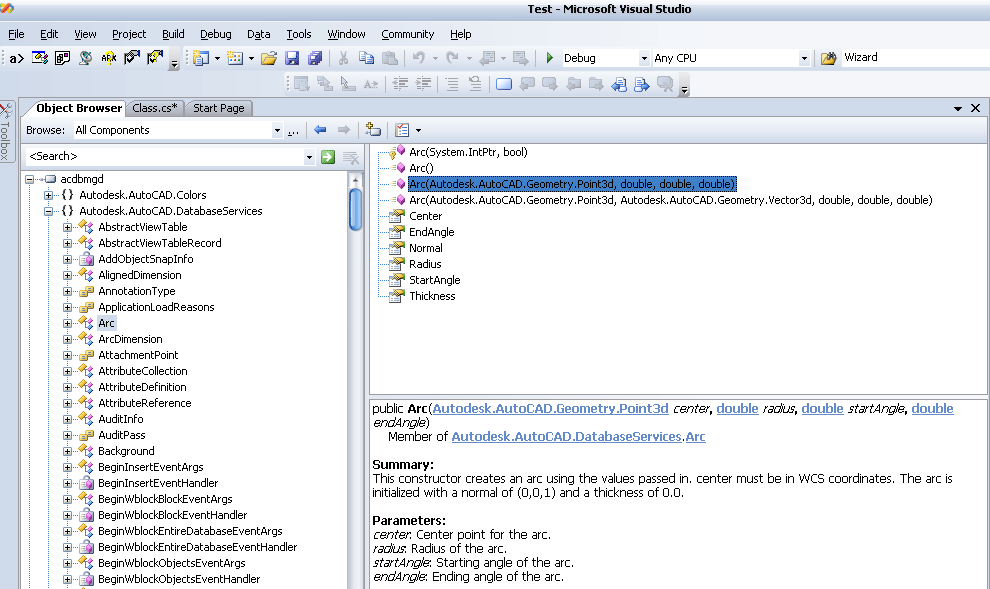Image resolution: width=990 pixels, height=589 pixels.
Task: Follow the Autodesk.AutoCAD.Geometry.Point3d link
Action: 550,409
